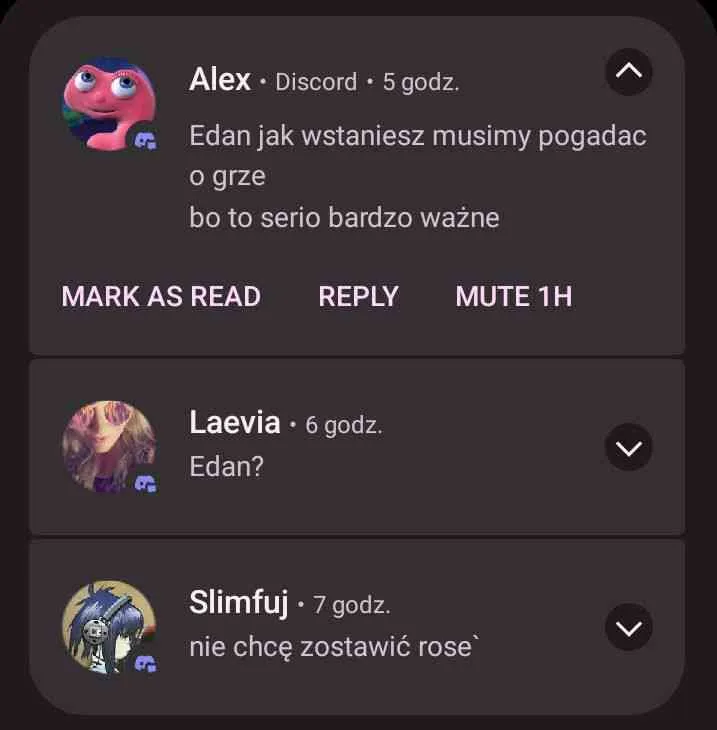Open the message 'Edan jak wstaniesz musimy pogadac'
This screenshot has height=730, width=717.
[x=418, y=136]
